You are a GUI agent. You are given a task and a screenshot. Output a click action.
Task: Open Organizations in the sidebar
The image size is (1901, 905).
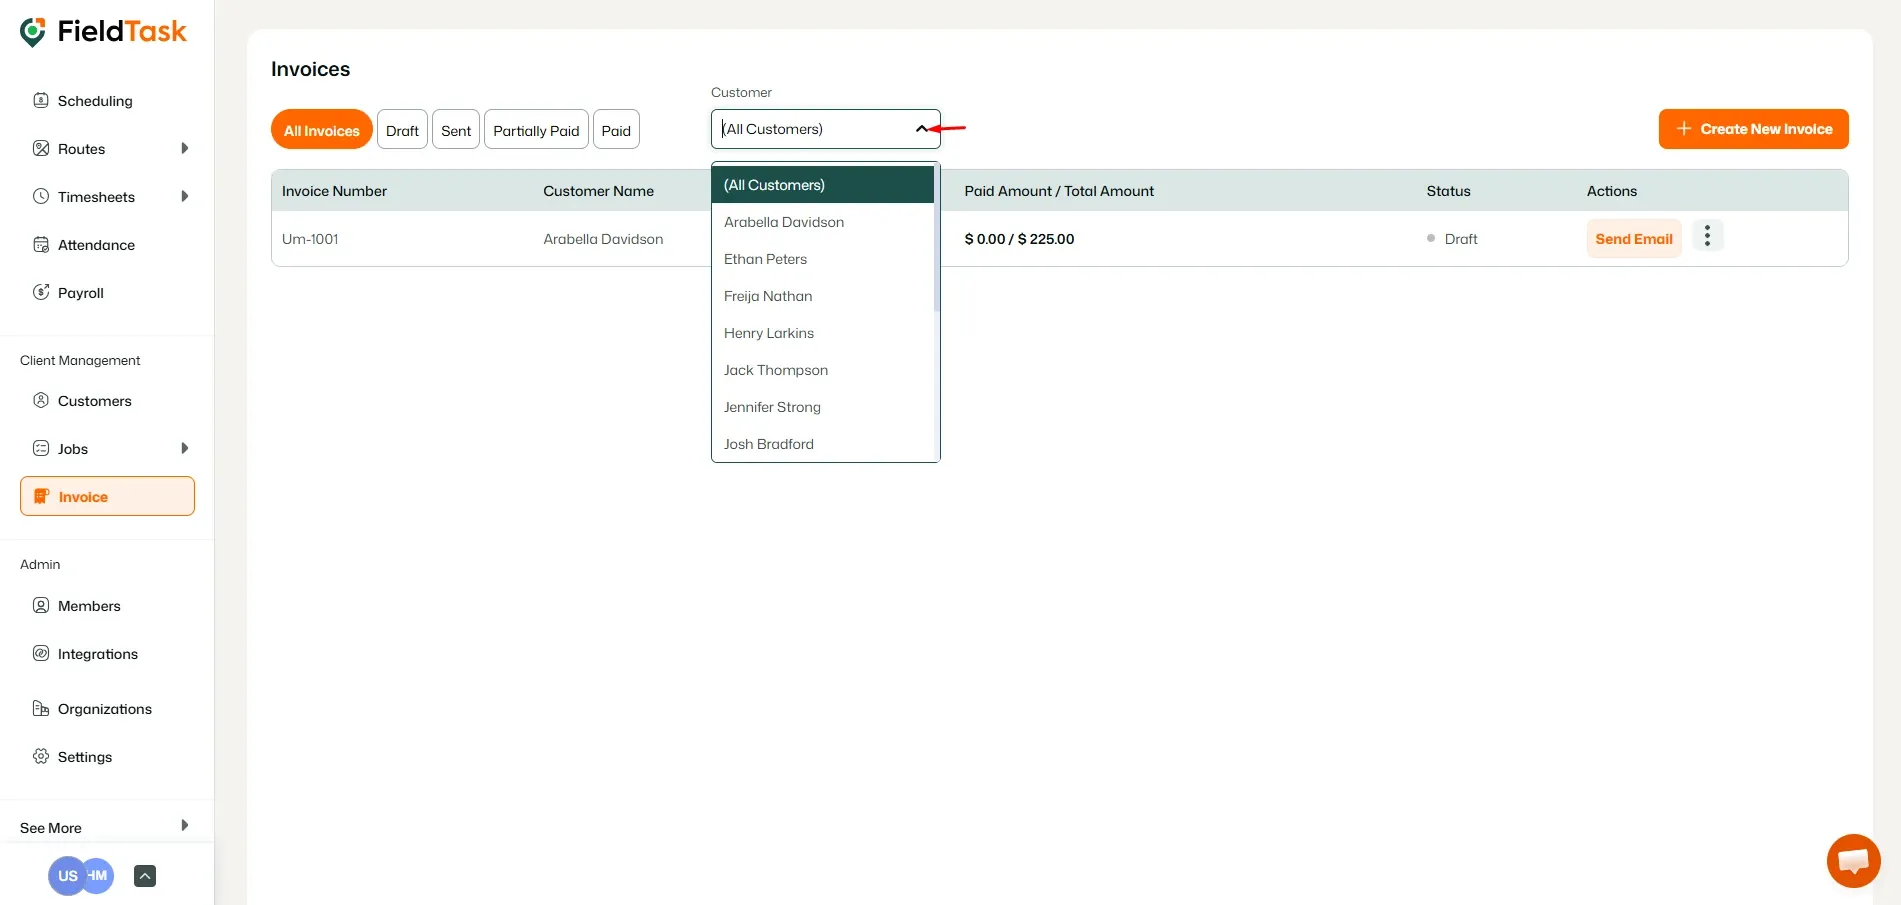105,708
